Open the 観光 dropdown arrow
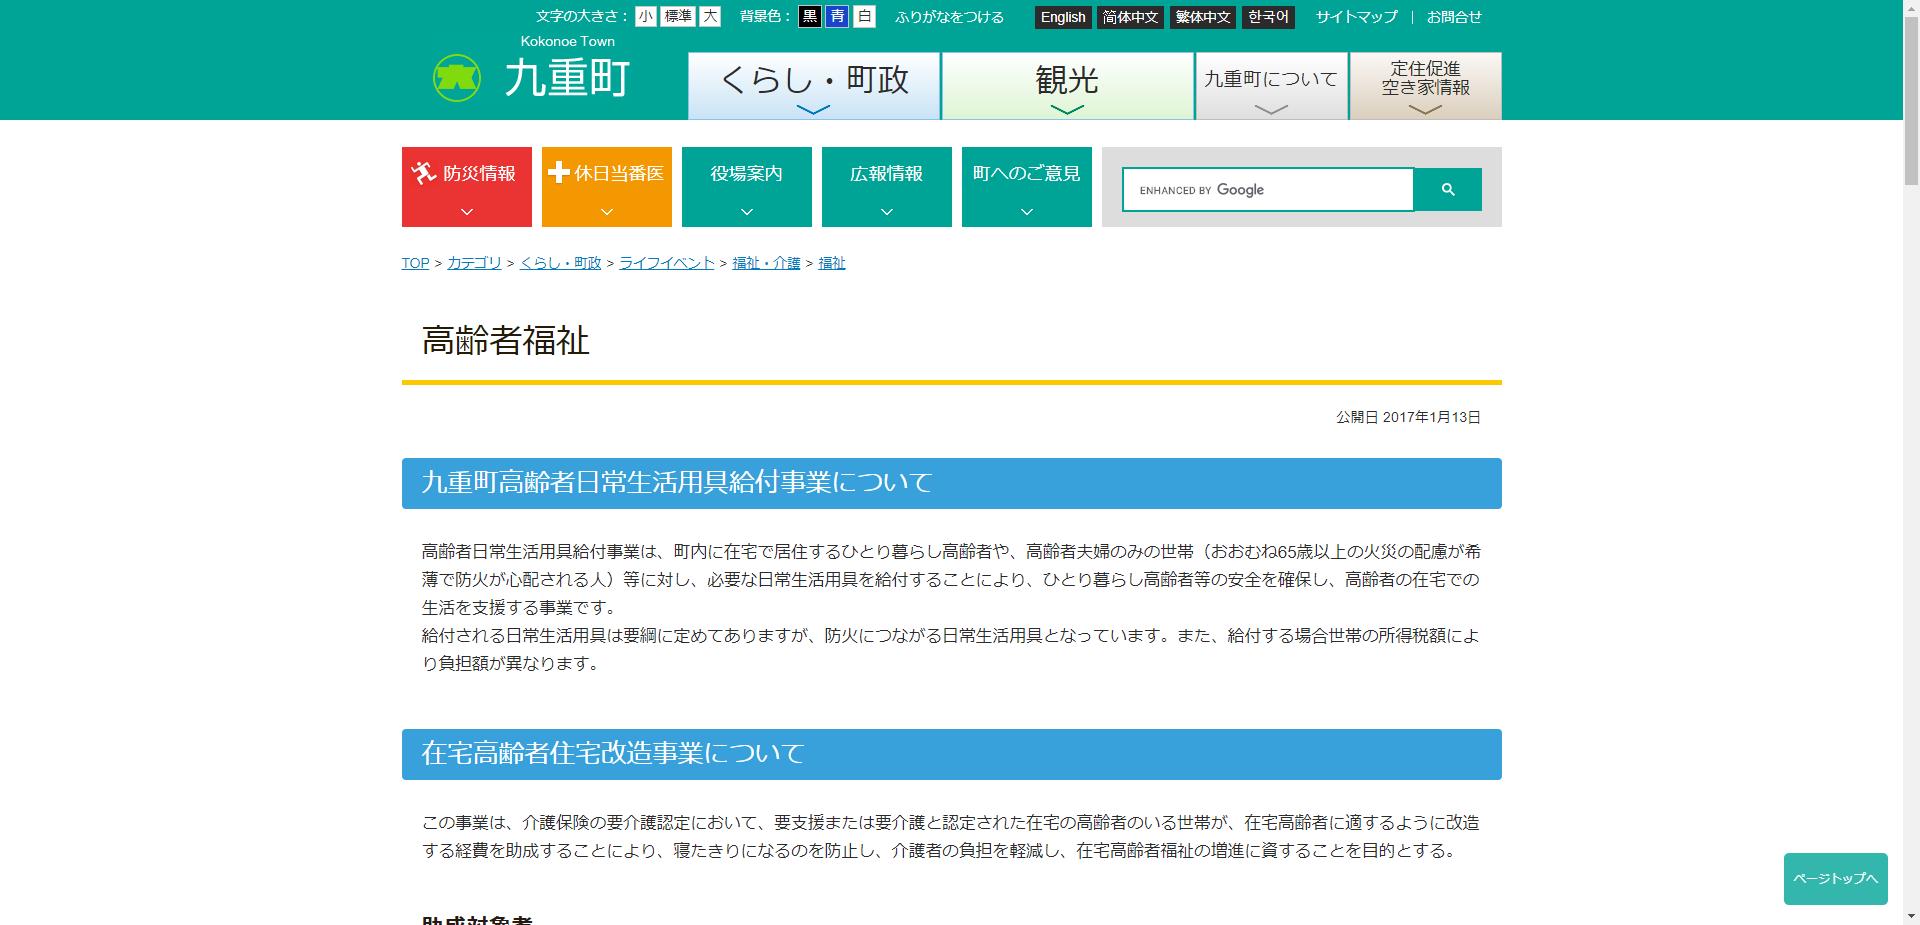This screenshot has height=925, width=1920. point(1066,110)
